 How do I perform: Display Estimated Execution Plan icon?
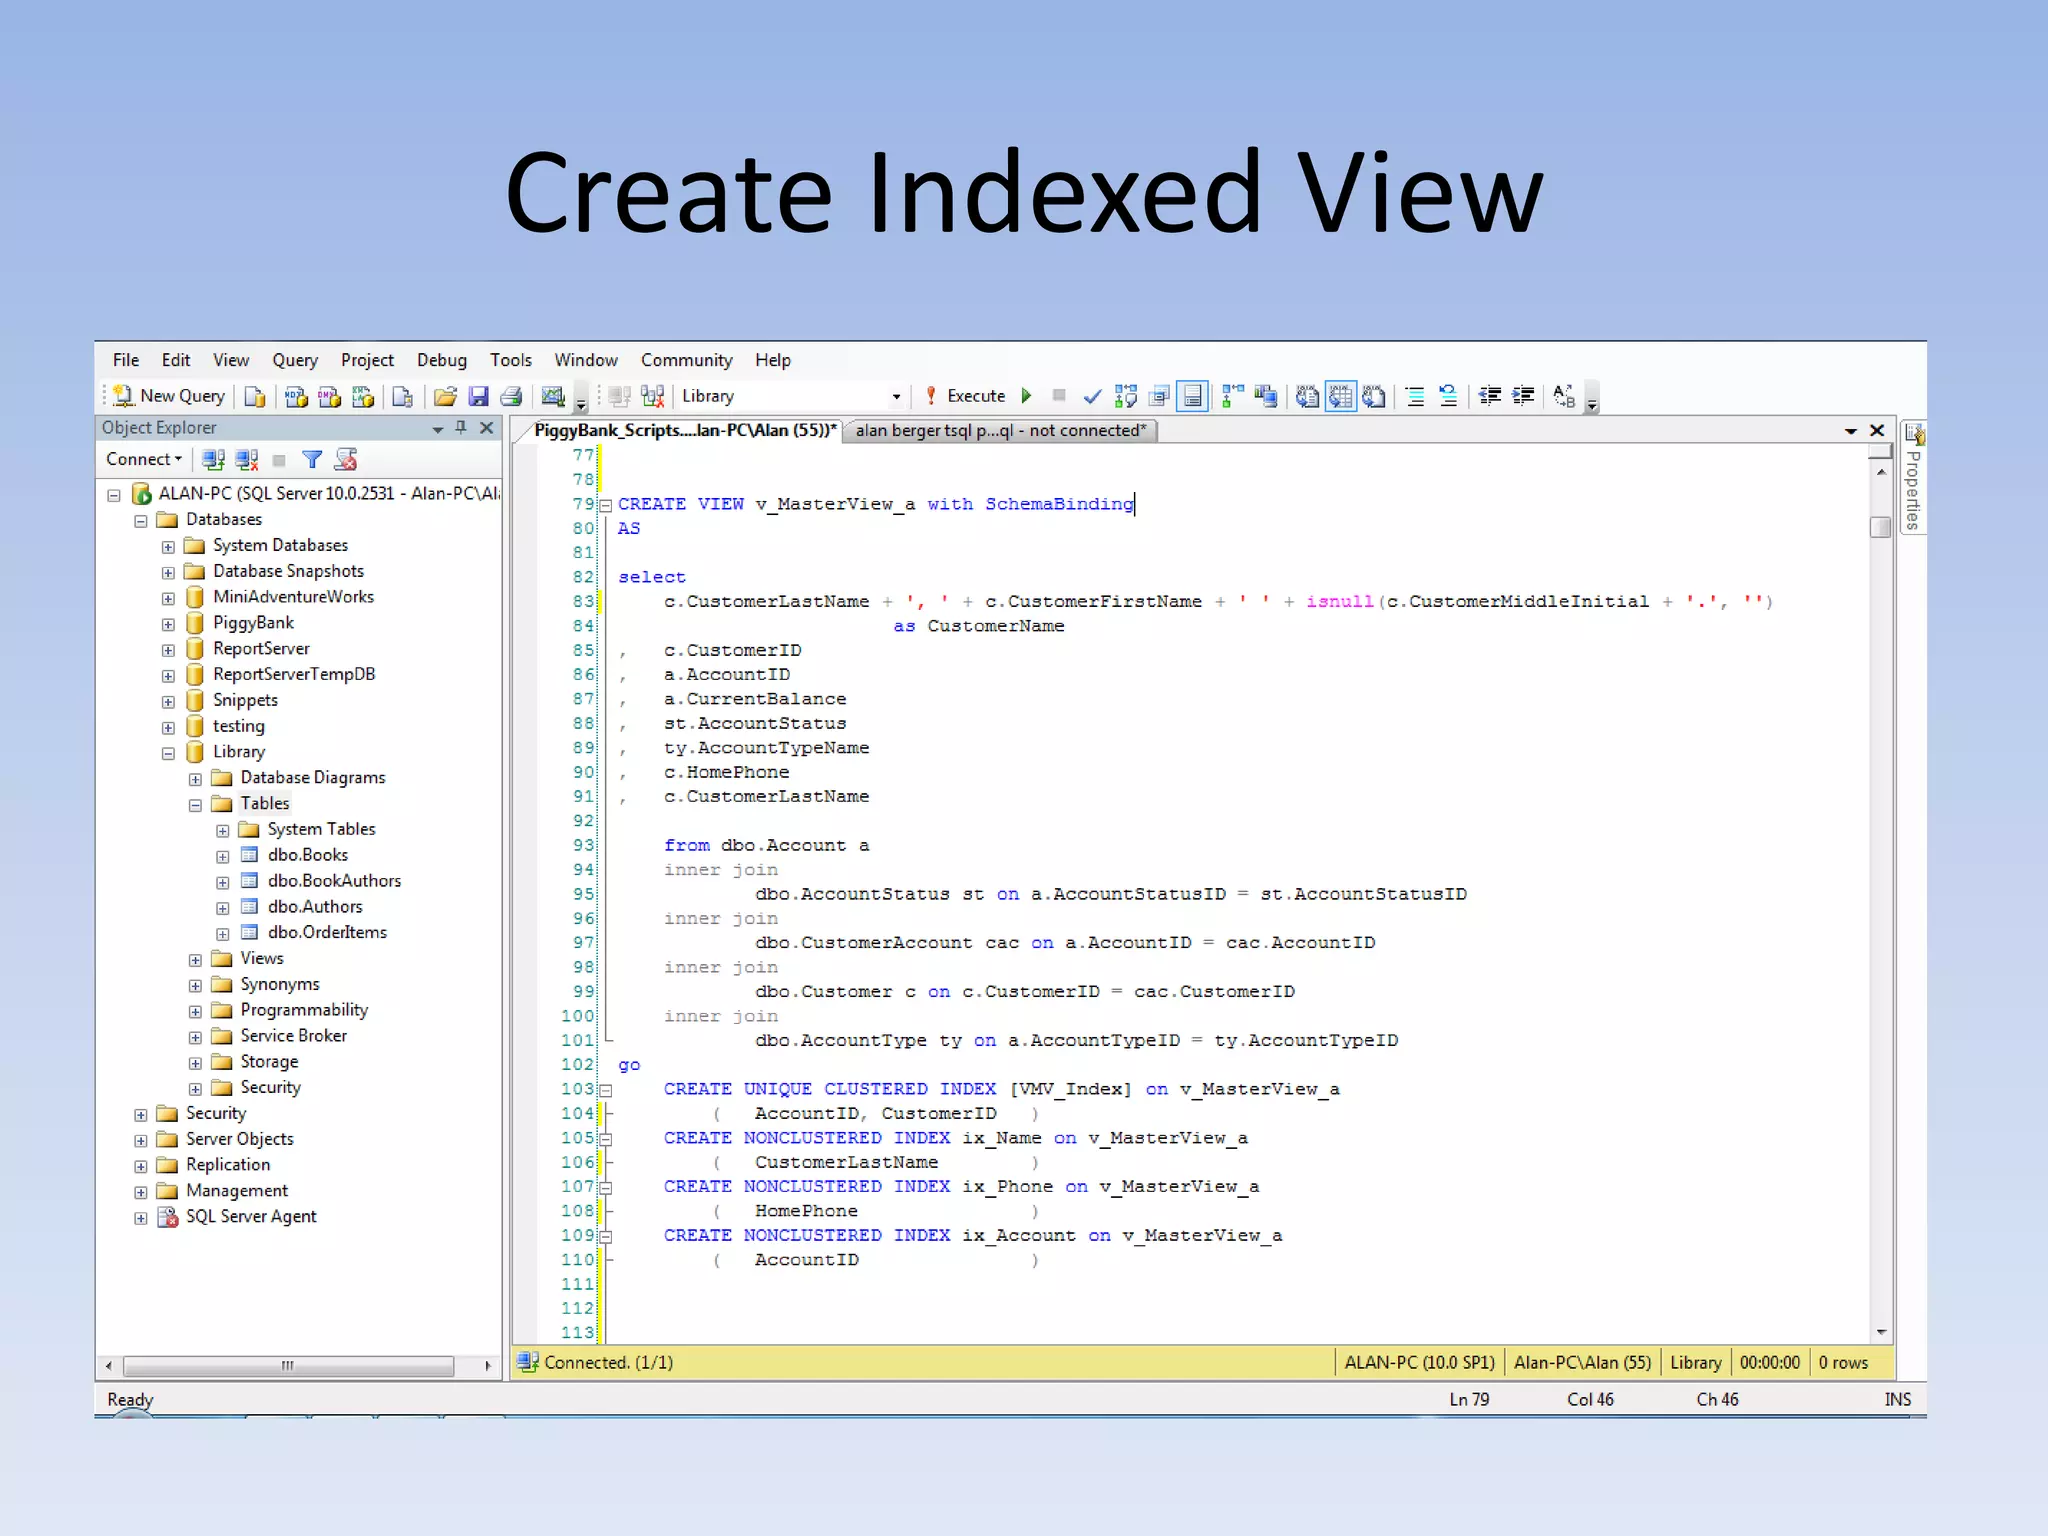tap(1126, 397)
